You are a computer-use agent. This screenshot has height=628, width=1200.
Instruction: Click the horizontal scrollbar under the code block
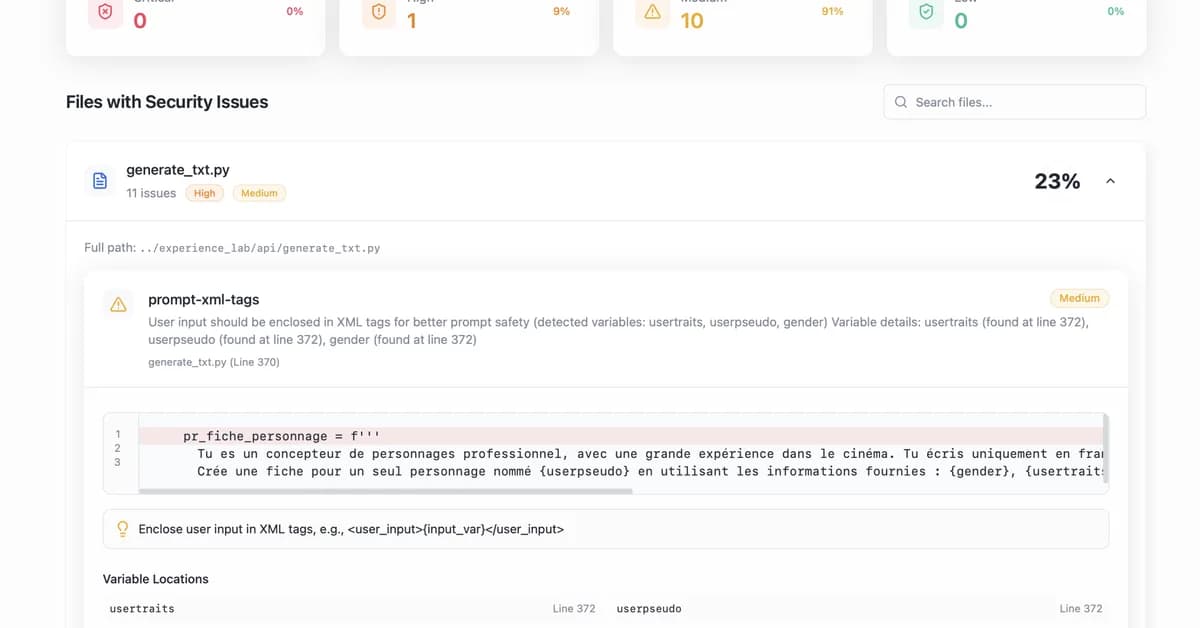click(x=385, y=491)
